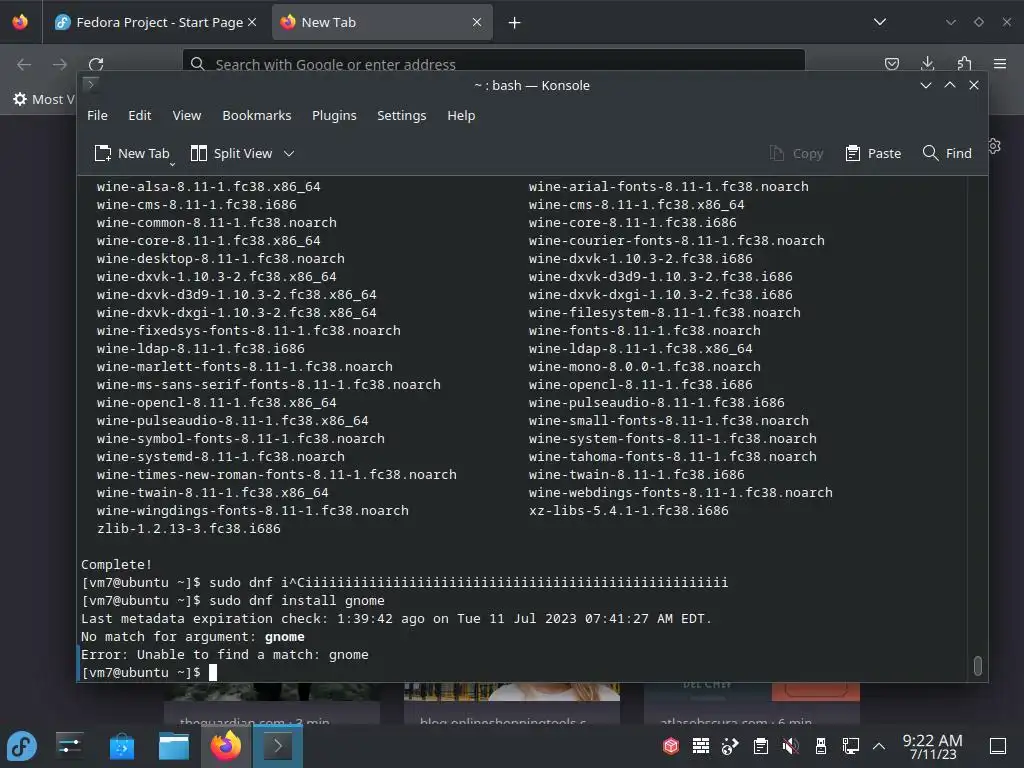Image resolution: width=1024 pixels, height=768 pixels.
Task: Open Konsole Help menu
Action: (x=461, y=116)
